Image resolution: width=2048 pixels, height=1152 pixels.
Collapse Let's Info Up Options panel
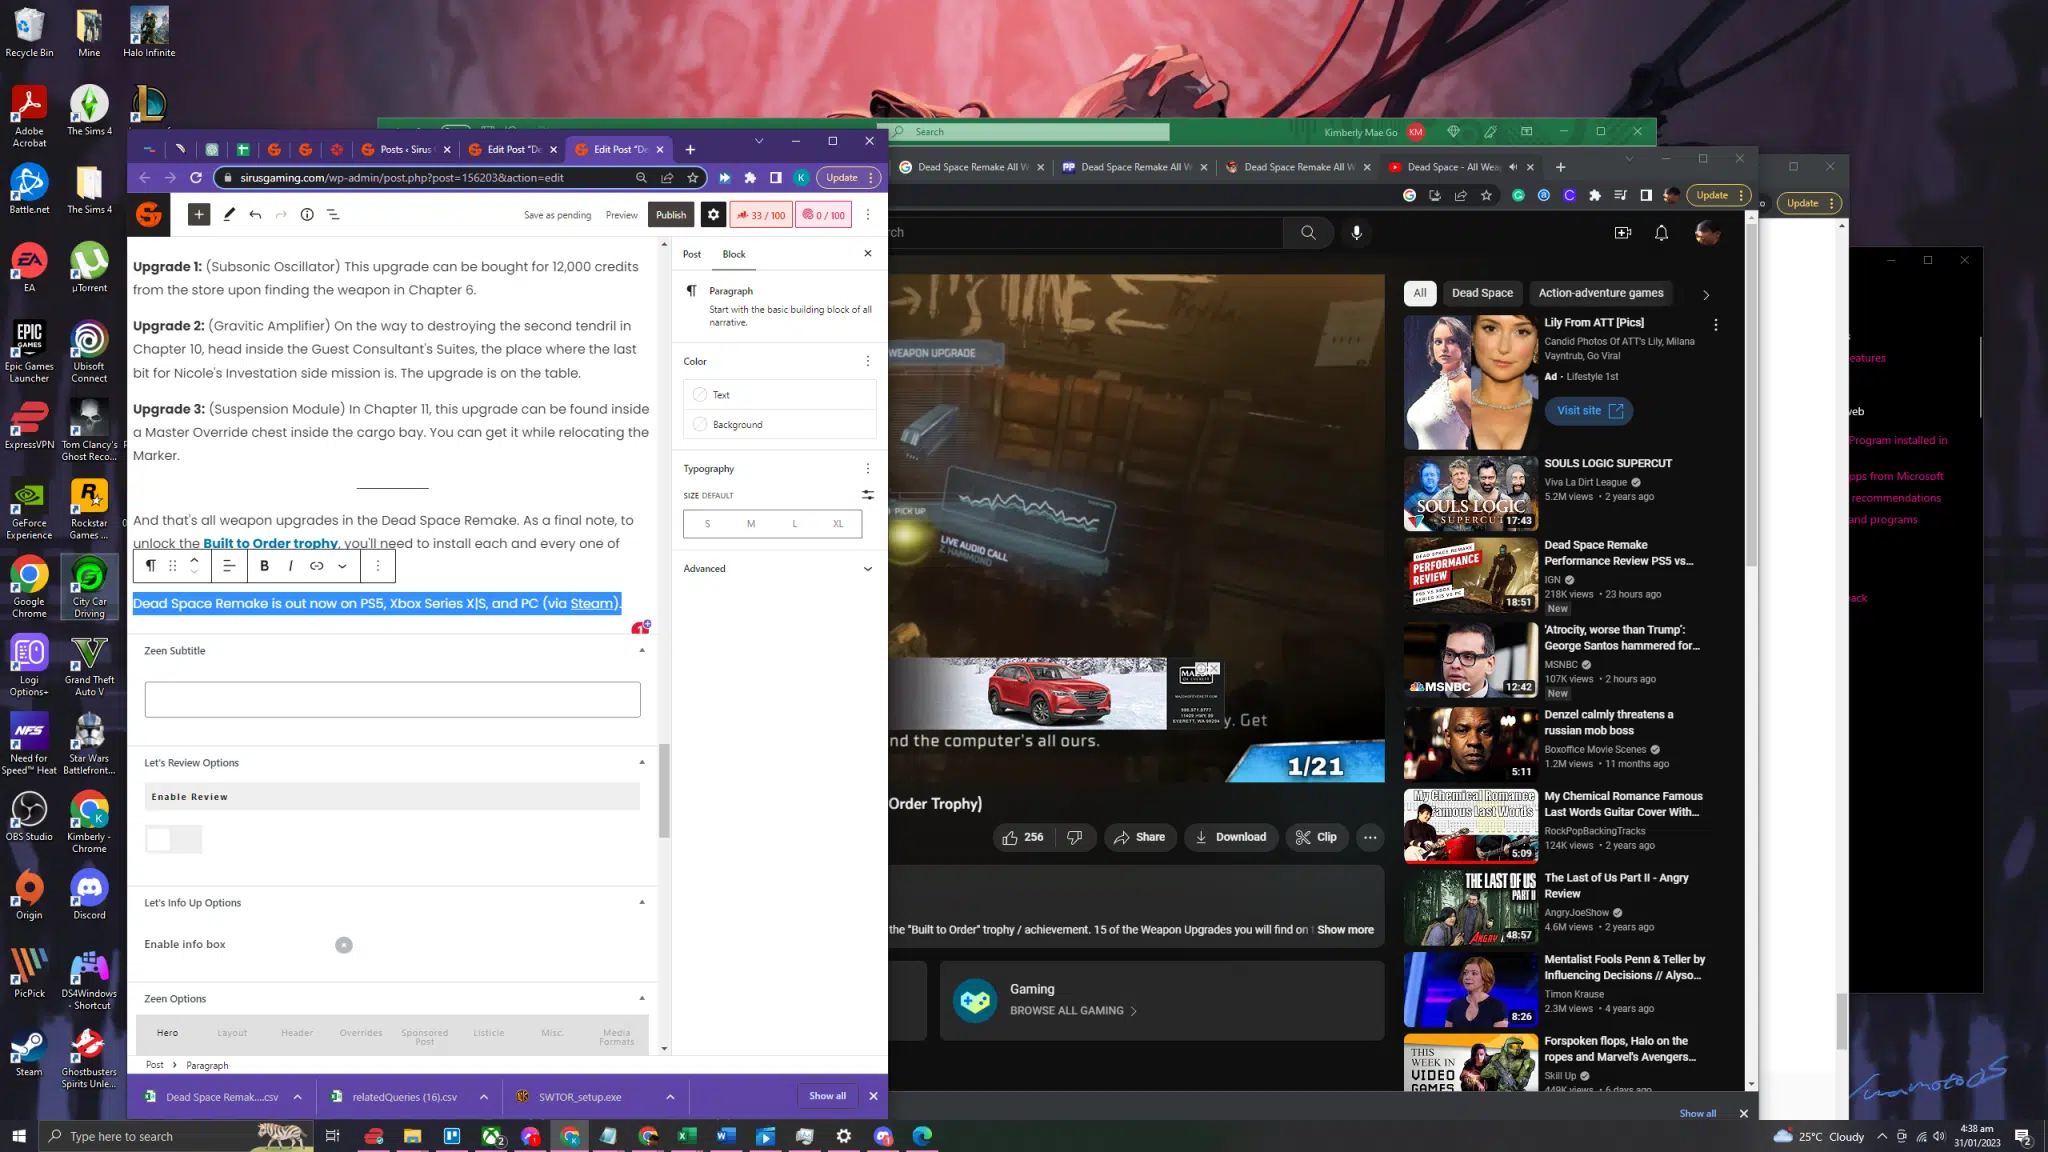(642, 903)
